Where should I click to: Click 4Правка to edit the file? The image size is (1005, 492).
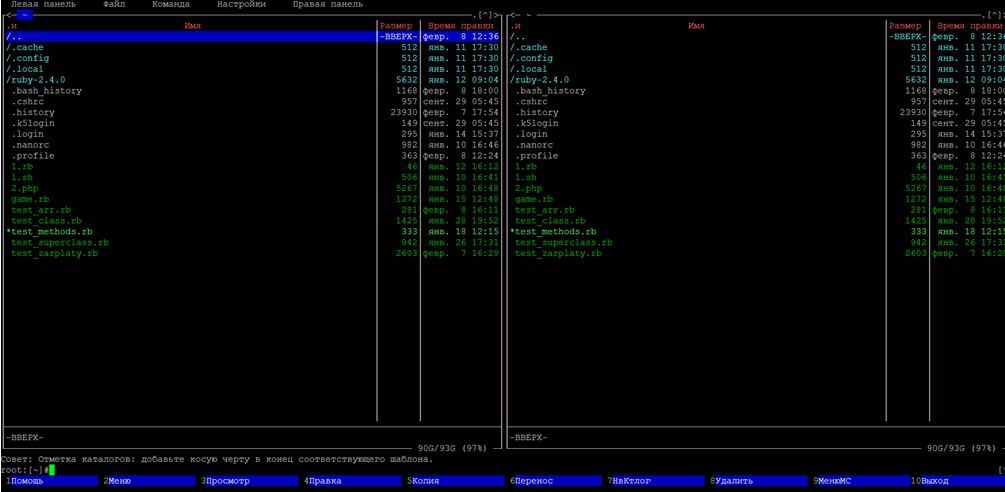click(354, 481)
